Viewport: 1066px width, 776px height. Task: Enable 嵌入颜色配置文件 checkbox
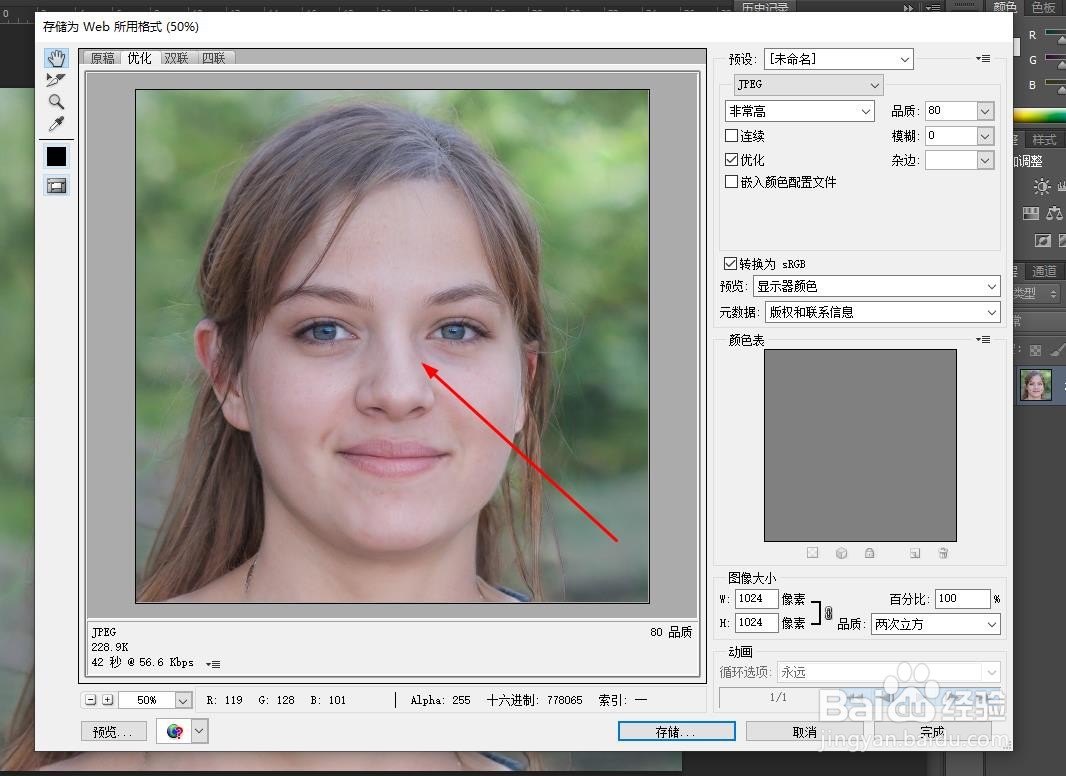[x=732, y=182]
